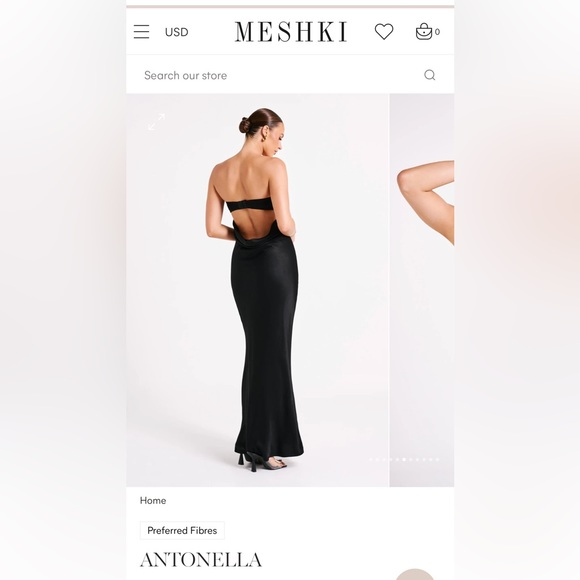Open the wishlist heart icon
This screenshot has height=580, width=580.
(x=384, y=31)
